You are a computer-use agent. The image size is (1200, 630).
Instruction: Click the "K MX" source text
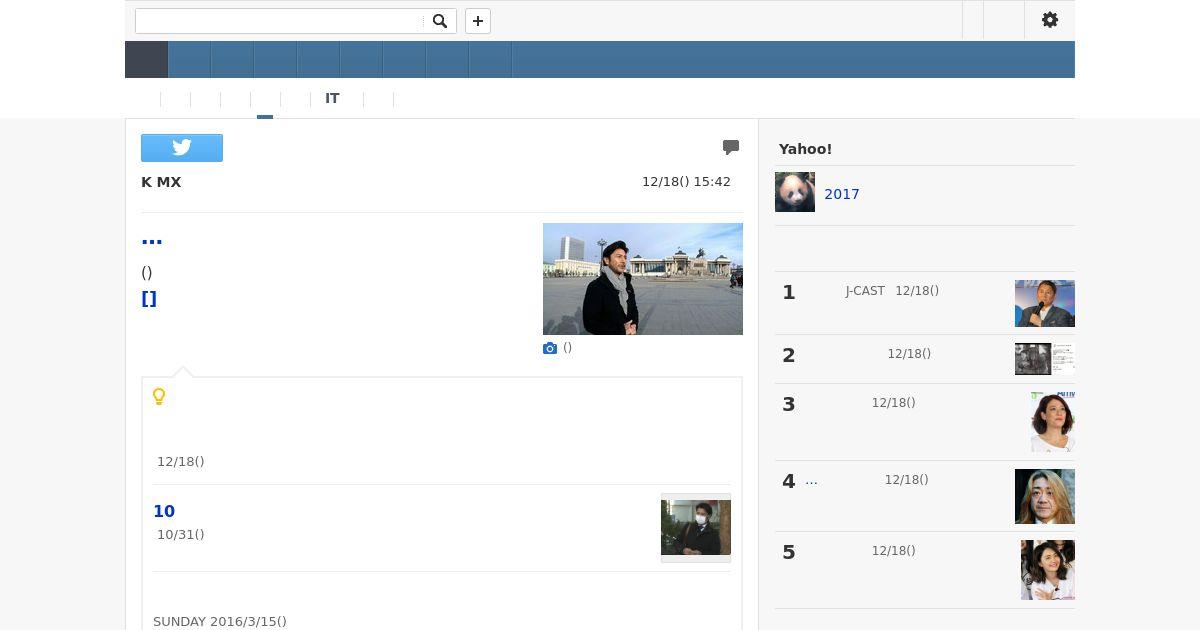pos(161,182)
